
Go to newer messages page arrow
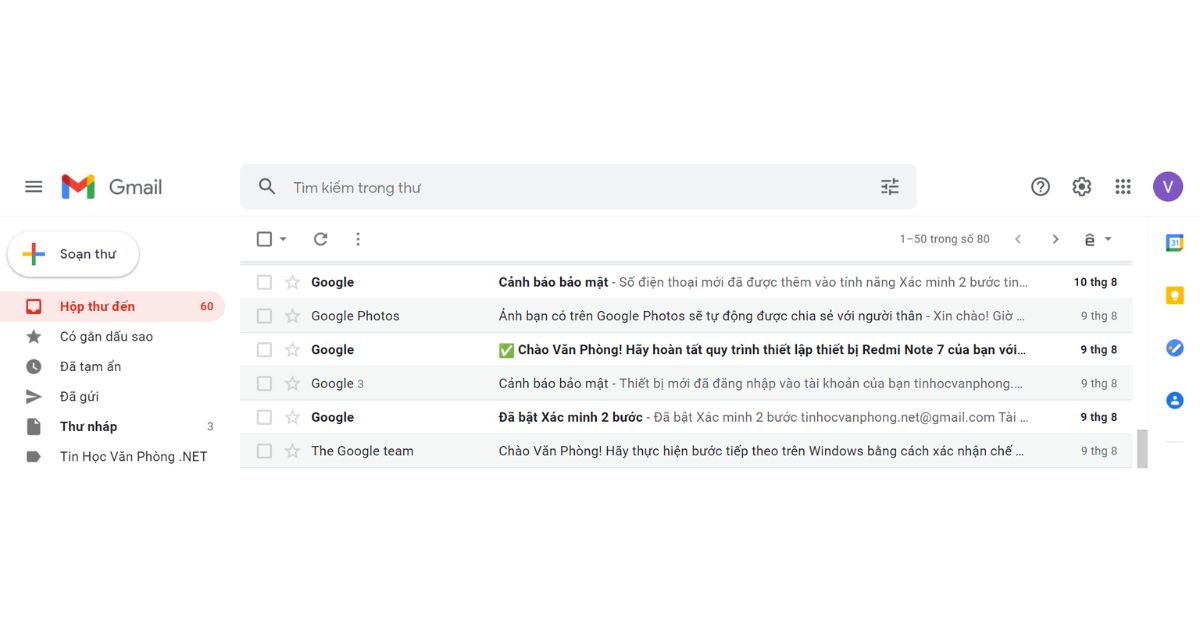coord(1018,239)
